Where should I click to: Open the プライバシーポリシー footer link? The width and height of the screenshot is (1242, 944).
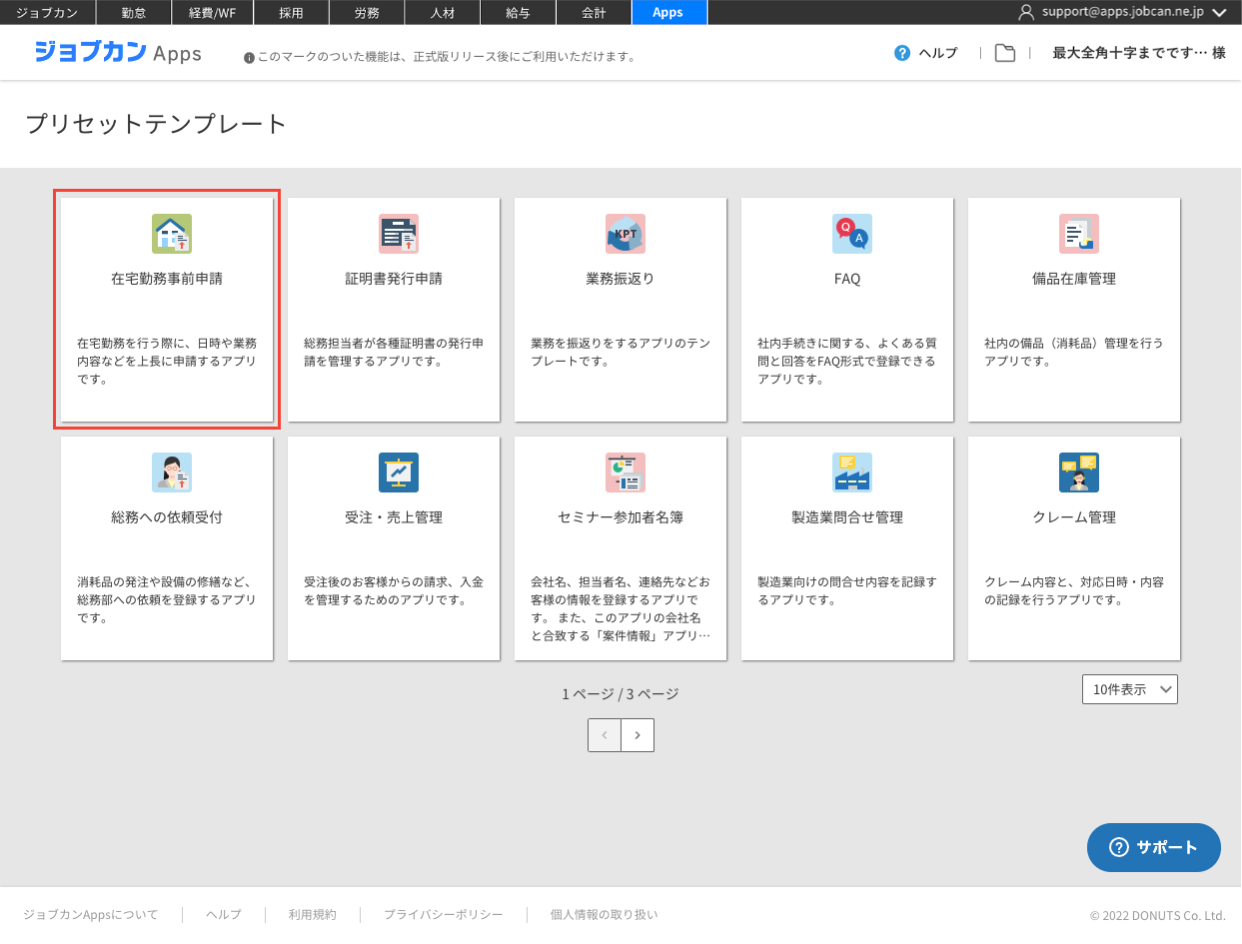443,914
